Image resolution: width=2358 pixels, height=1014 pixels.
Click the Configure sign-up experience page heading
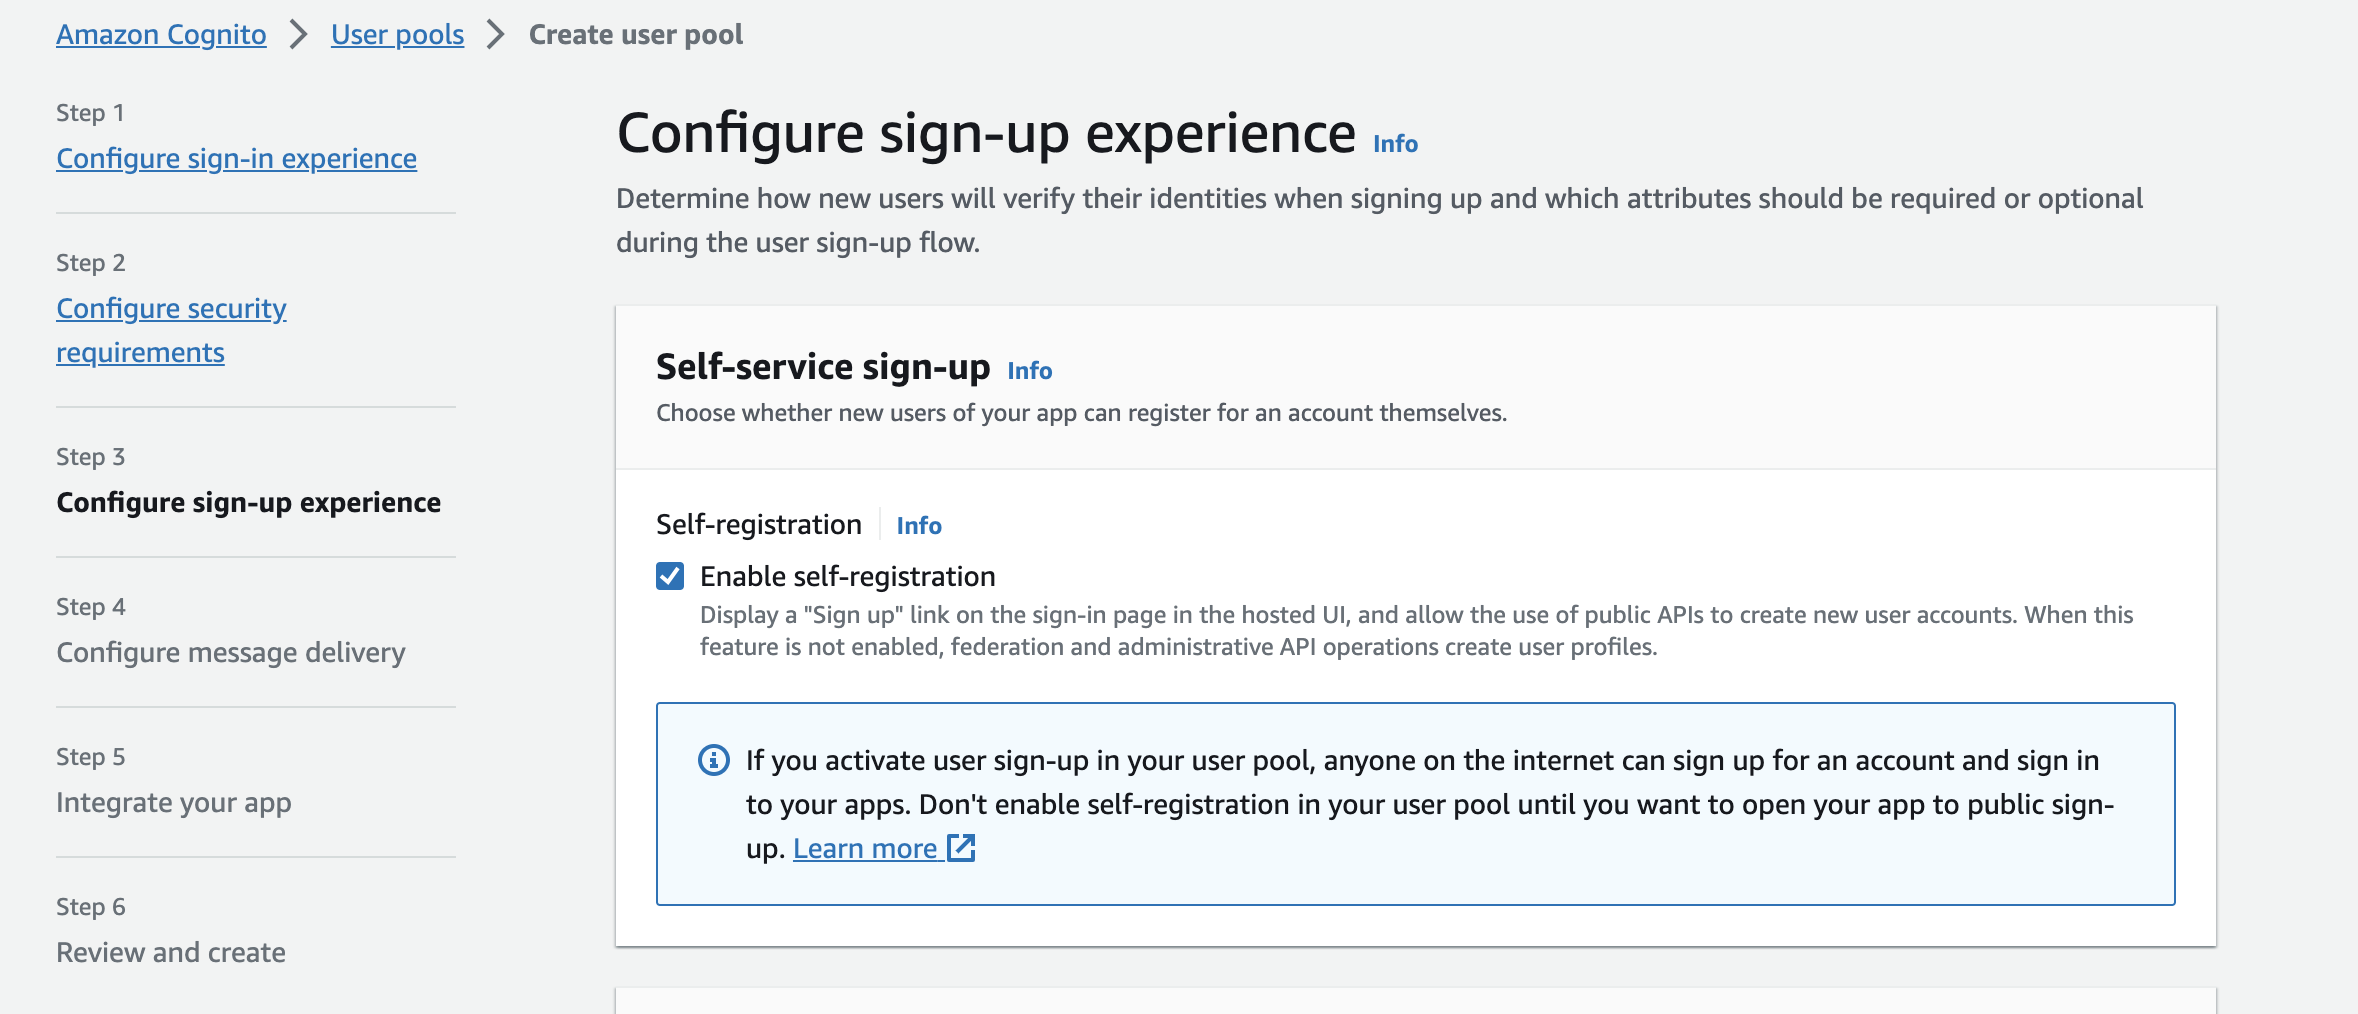pyautogui.click(x=985, y=134)
